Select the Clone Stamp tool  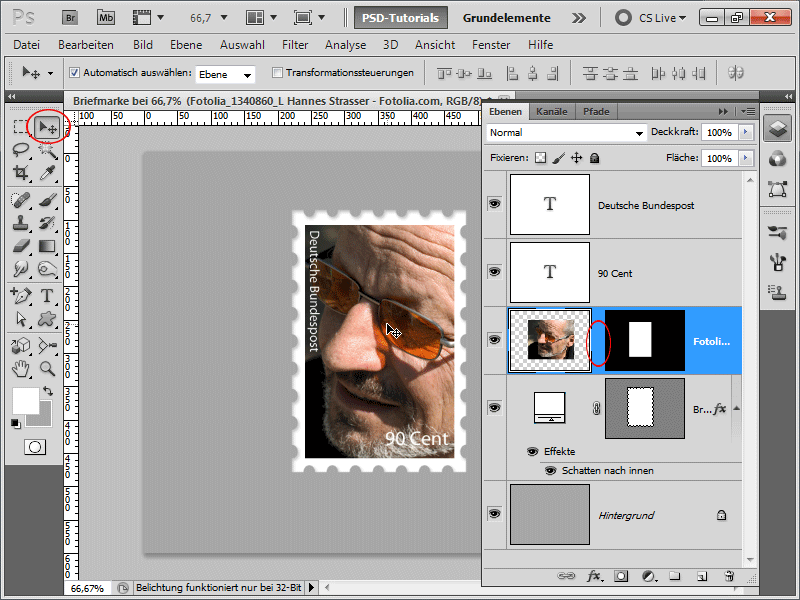pyautogui.click(x=20, y=223)
